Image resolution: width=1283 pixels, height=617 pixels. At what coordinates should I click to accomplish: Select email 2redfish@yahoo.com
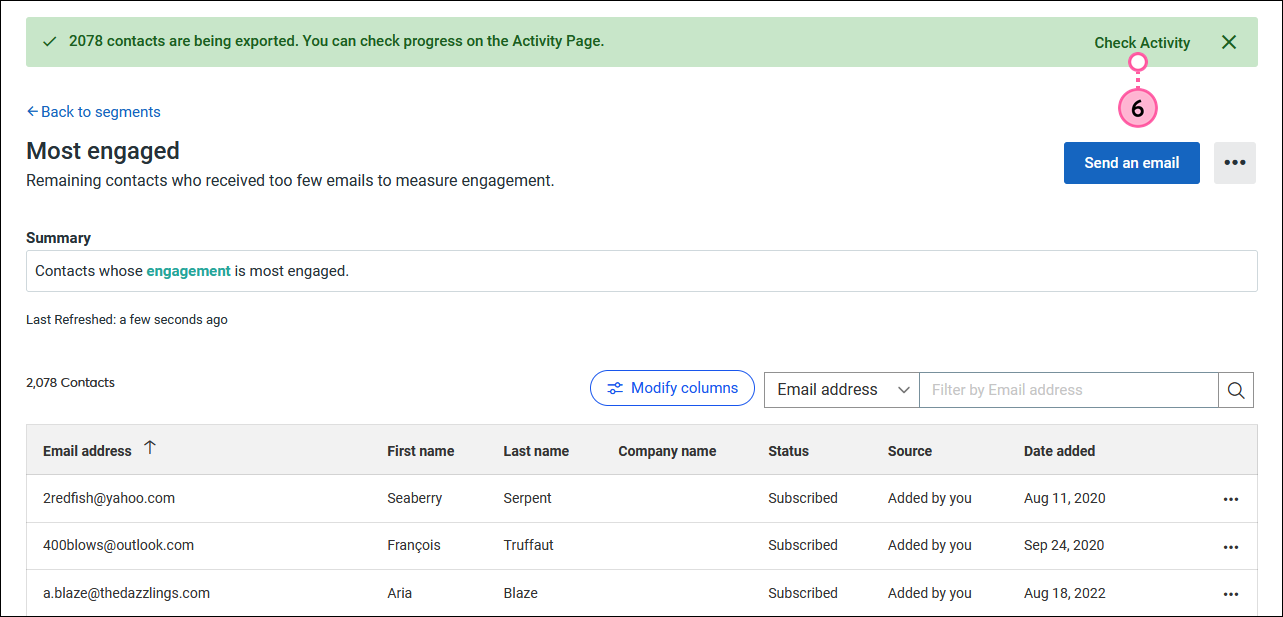[x=109, y=498]
